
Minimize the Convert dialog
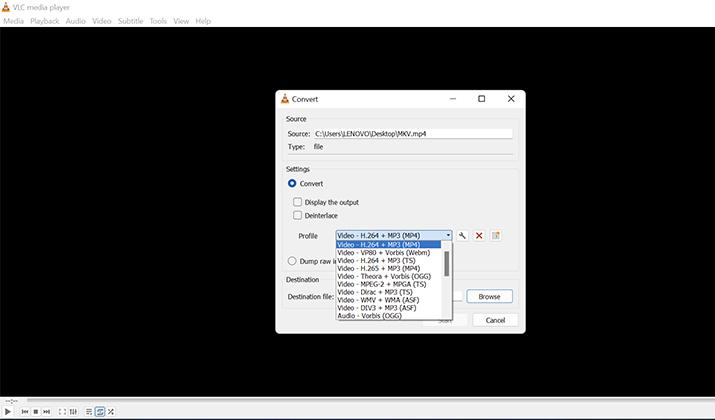tap(453, 99)
